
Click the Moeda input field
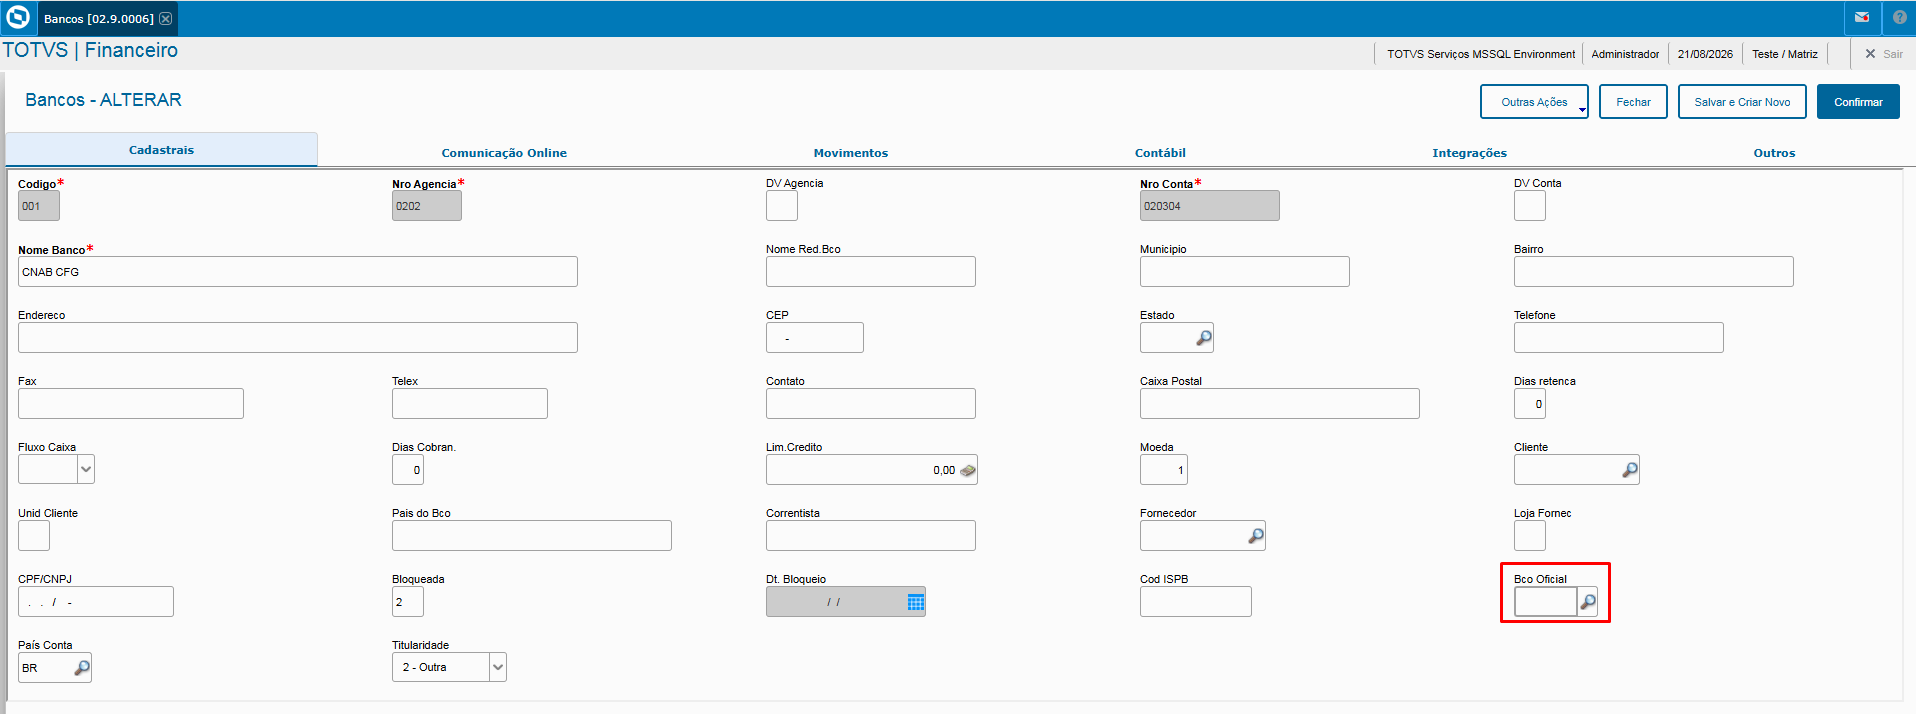point(1164,470)
